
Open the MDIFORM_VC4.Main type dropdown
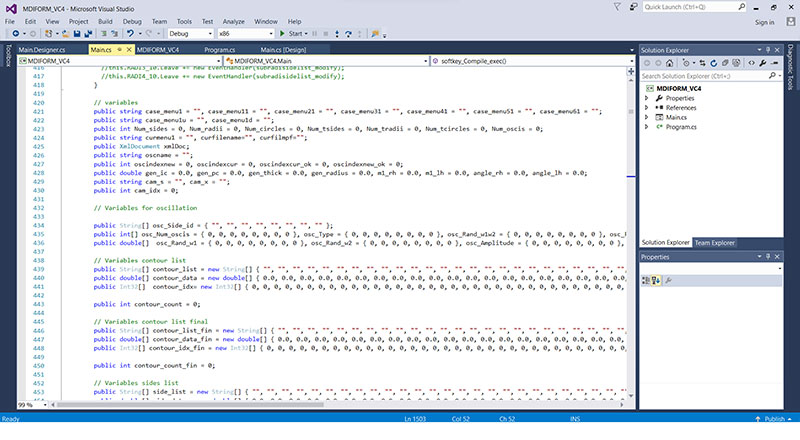pos(327,61)
